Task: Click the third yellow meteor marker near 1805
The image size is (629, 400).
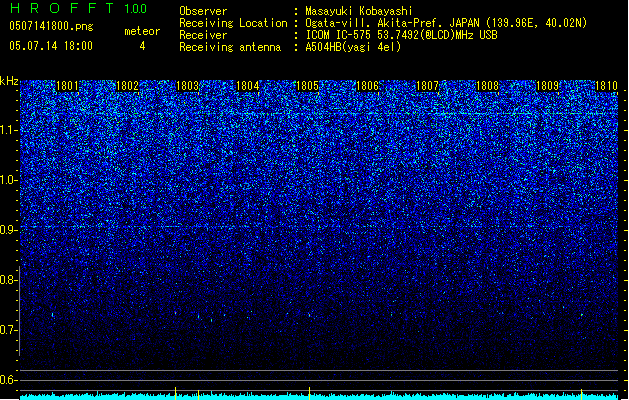Action: (309, 393)
